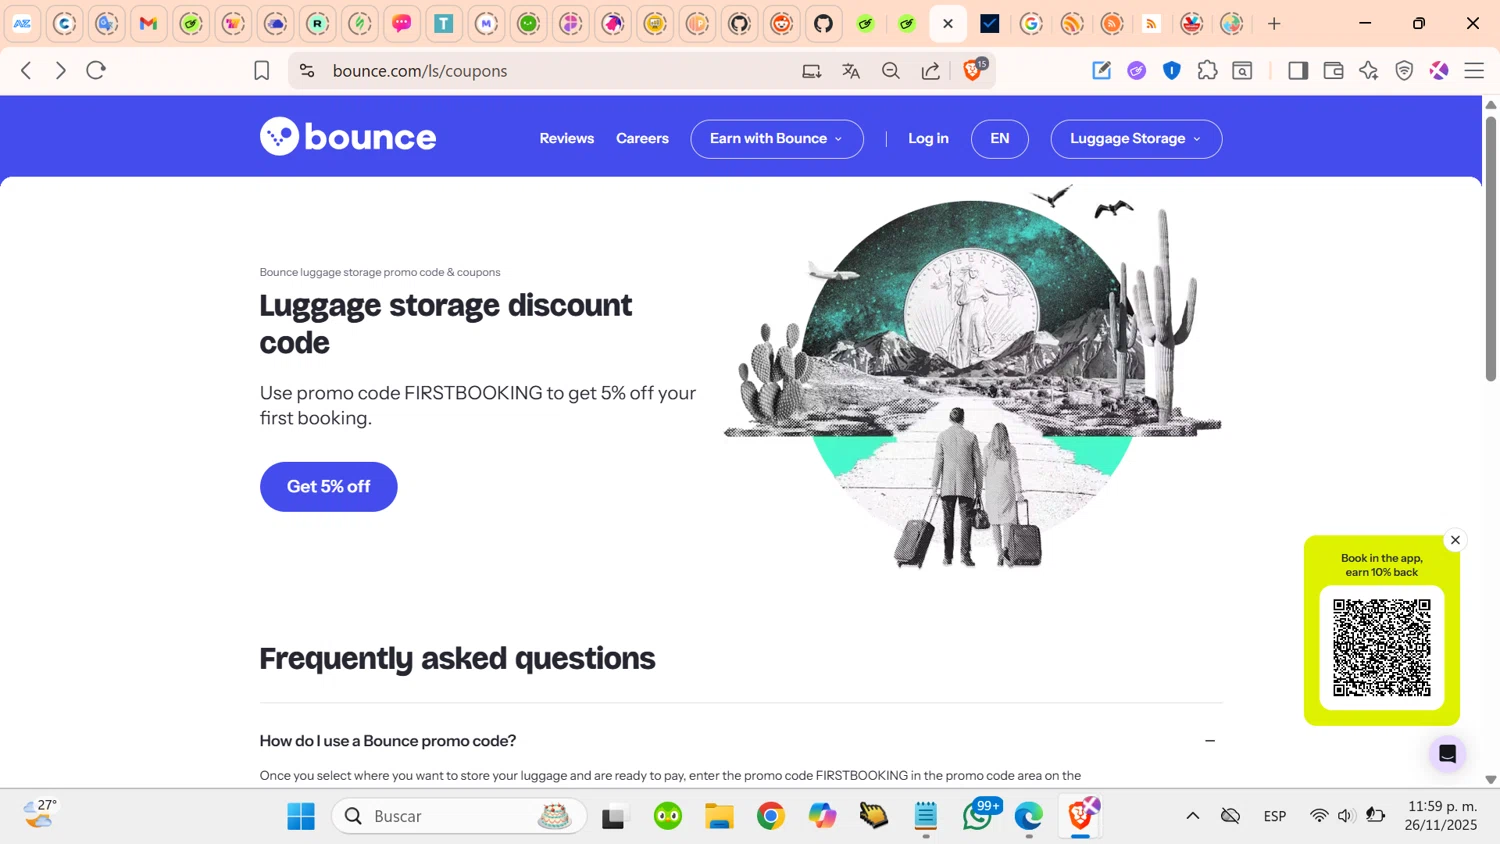Image resolution: width=1500 pixels, height=844 pixels.
Task: Click the Get 5% off button
Action: click(x=329, y=487)
